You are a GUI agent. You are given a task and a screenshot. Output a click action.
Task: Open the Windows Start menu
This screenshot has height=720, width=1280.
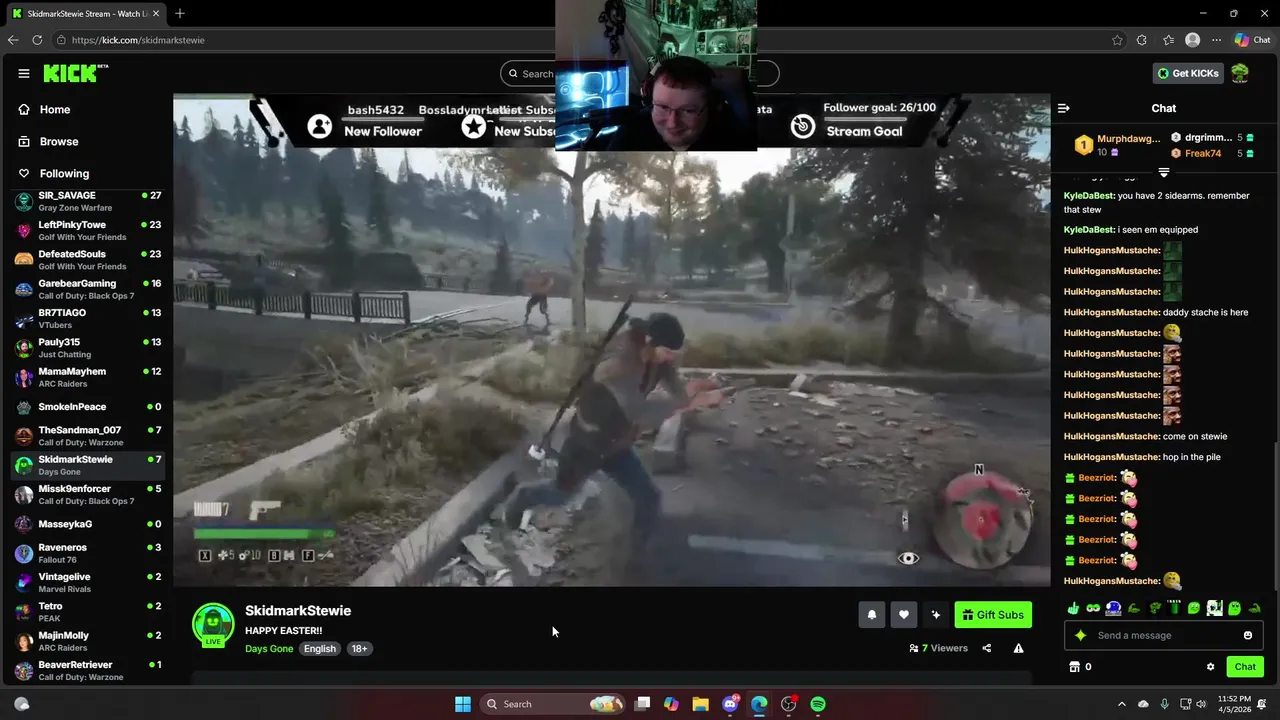(463, 704)
